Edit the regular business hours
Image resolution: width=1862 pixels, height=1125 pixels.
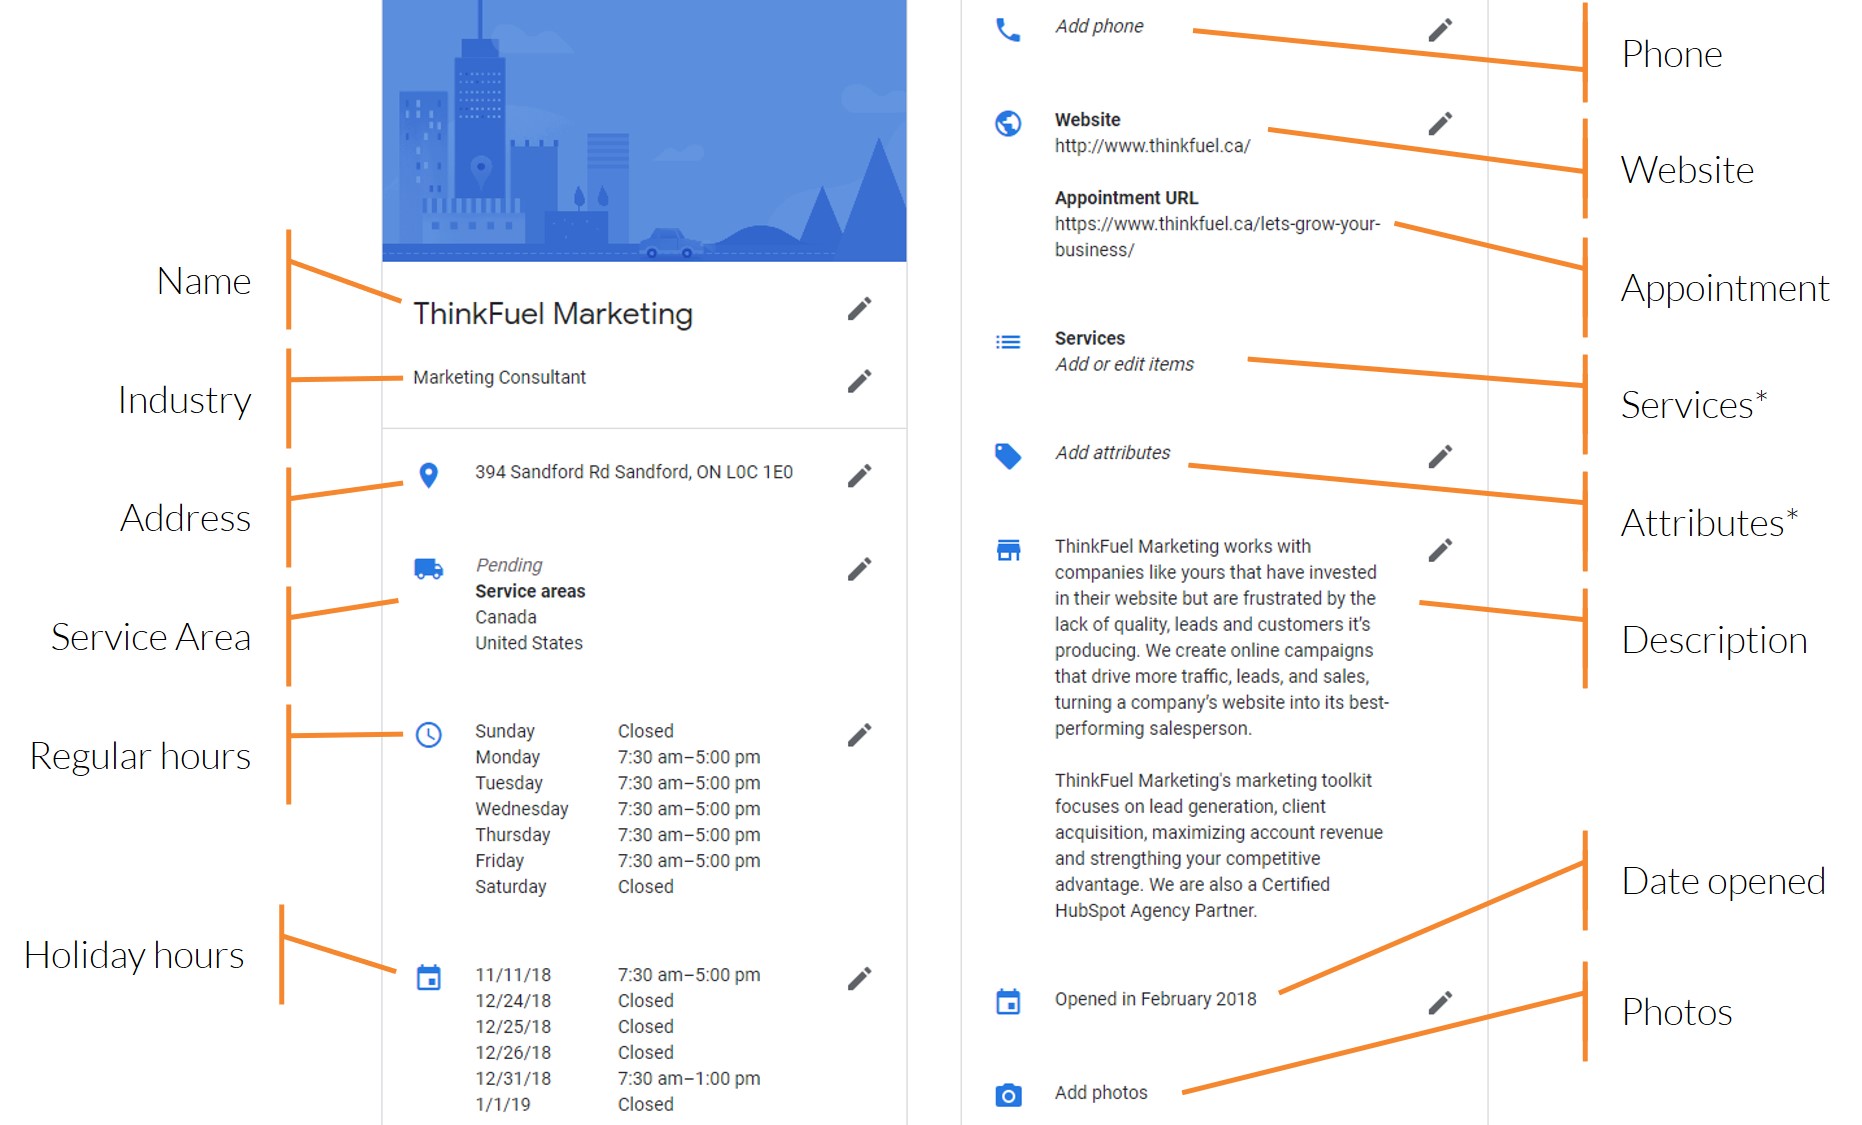coord(859,735)
